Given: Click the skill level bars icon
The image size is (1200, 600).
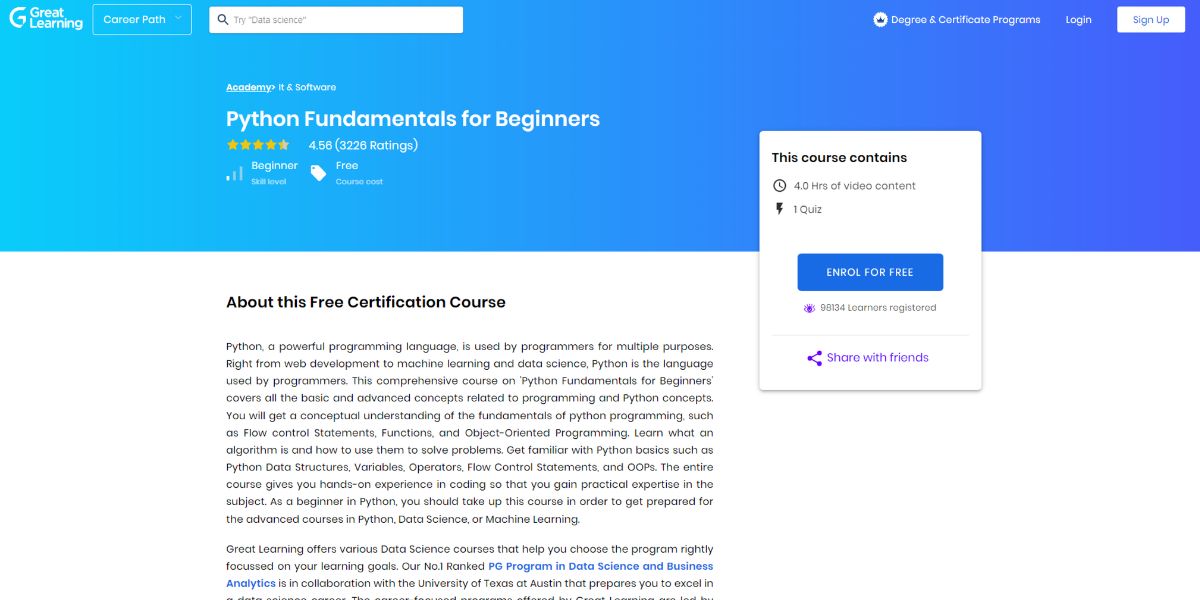Looking at the screenshot, I should tap(234, 173).
